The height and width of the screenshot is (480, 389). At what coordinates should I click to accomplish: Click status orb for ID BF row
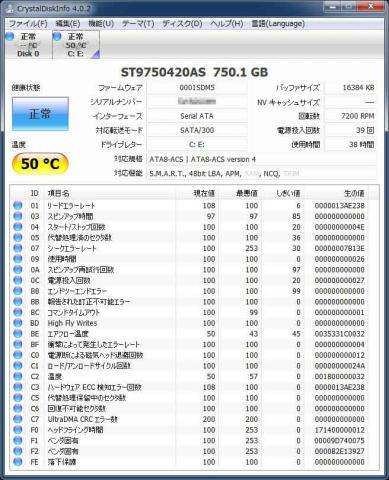[x=18, y=344]
